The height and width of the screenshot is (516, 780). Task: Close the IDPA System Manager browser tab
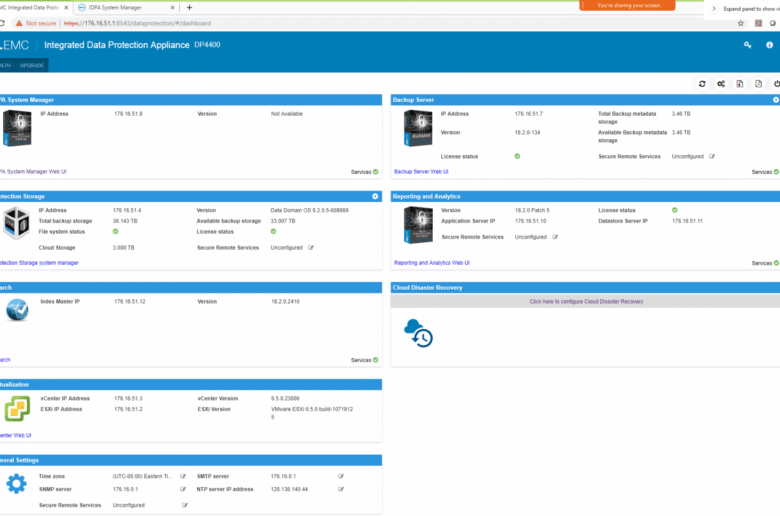click(x=173, y=7)
